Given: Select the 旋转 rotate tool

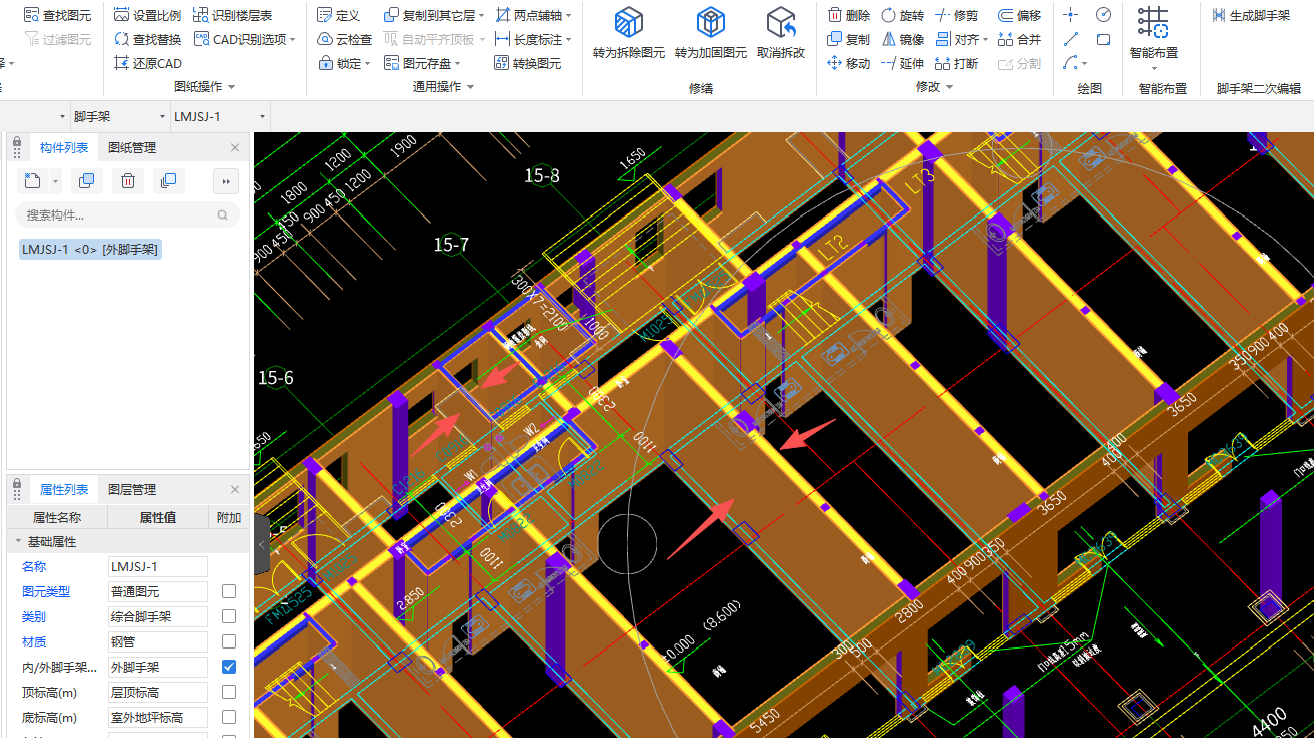Looking at the screenshot, I should (x=903, y=15).
